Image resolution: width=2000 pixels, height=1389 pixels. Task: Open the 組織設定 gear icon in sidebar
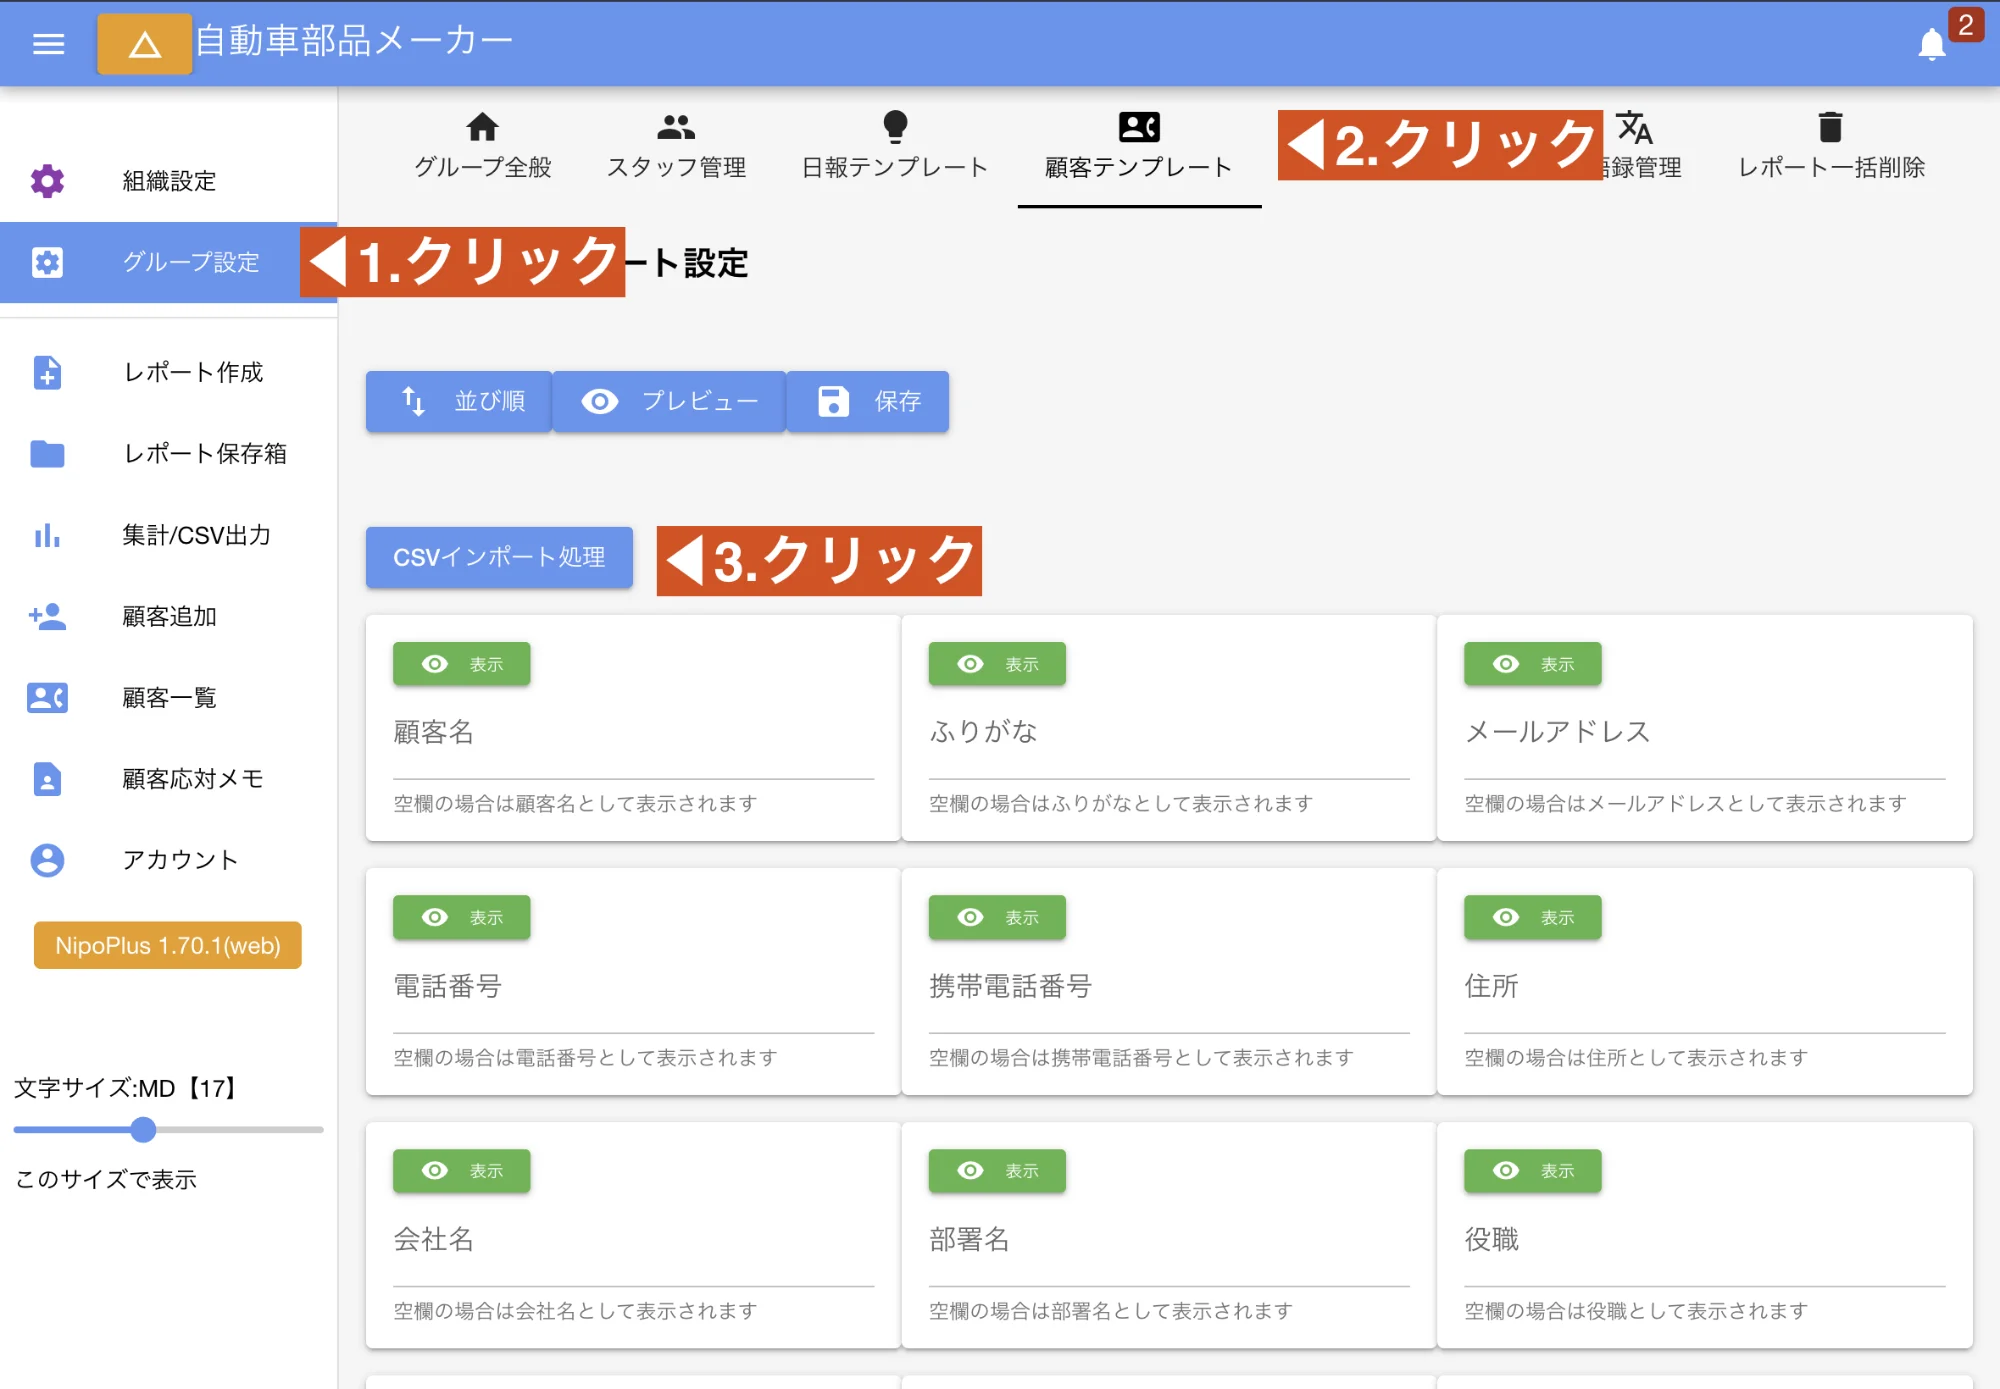pyautogui.click(x=46, y=181)
